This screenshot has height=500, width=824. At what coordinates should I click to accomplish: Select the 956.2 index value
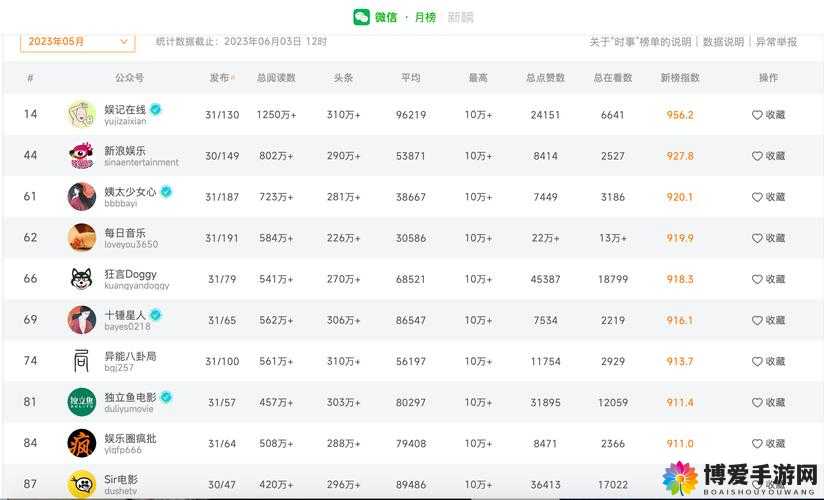[x=680, y=115]
